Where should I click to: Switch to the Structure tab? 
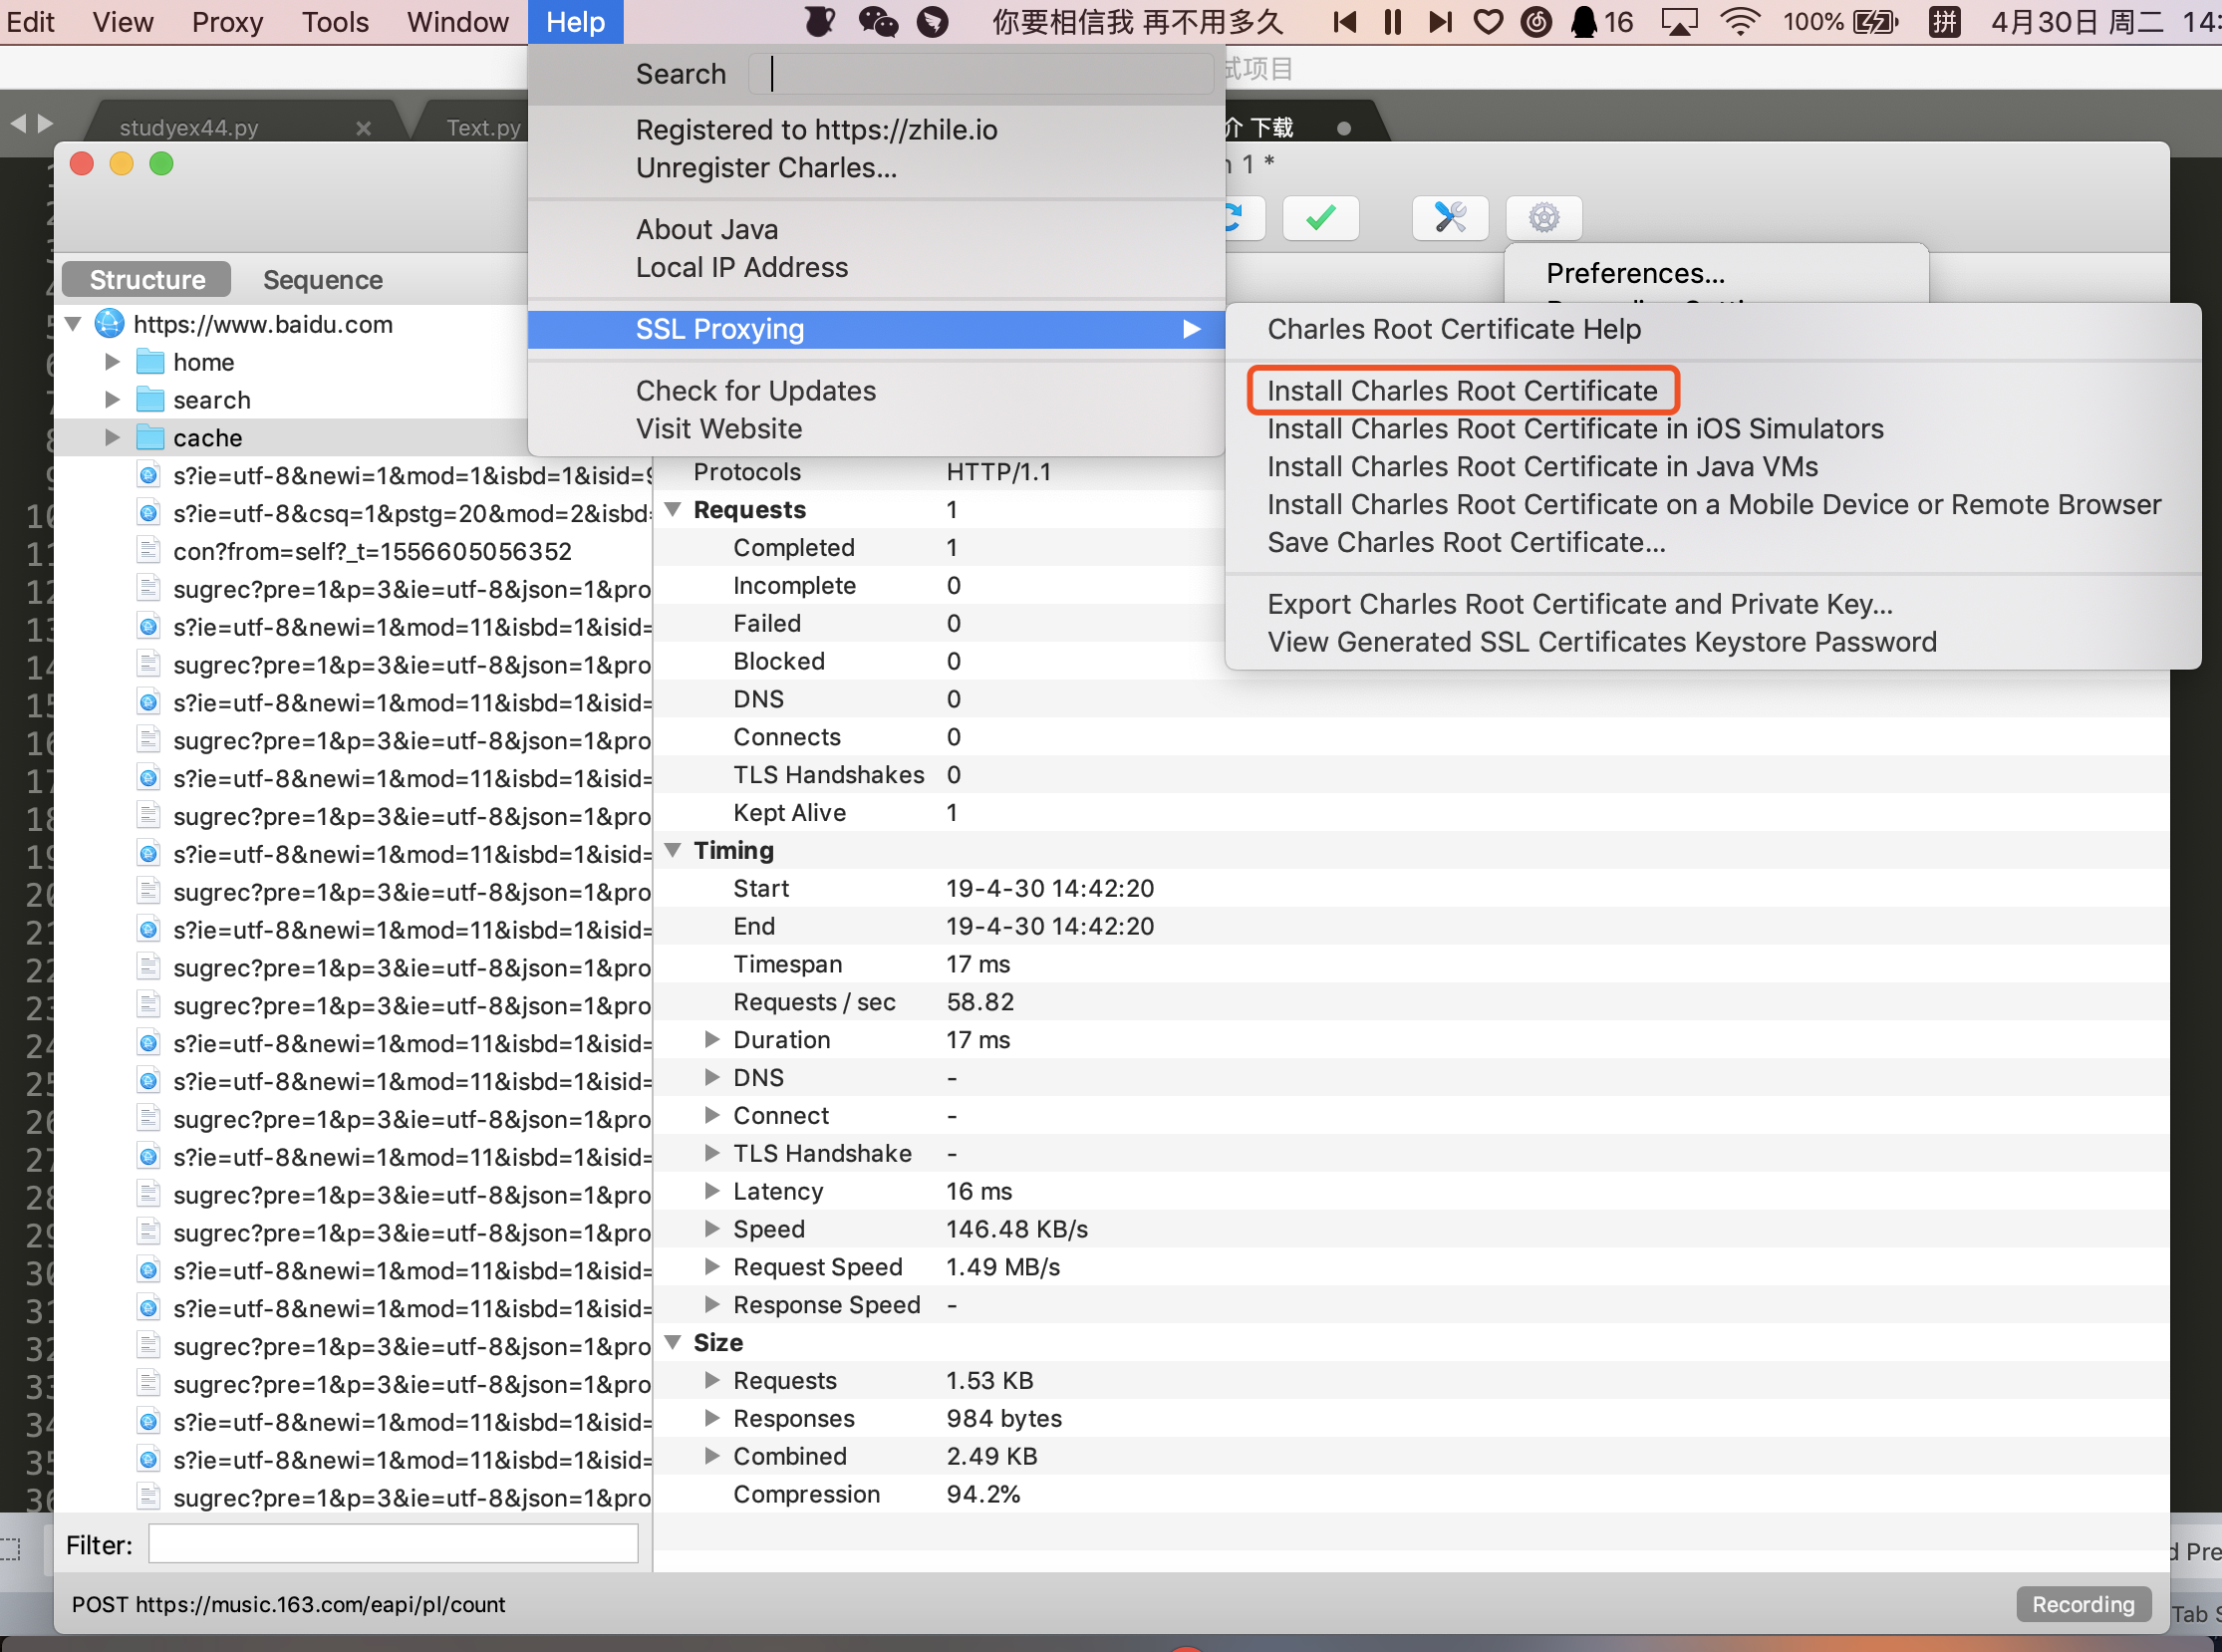[x=147, y=279]
